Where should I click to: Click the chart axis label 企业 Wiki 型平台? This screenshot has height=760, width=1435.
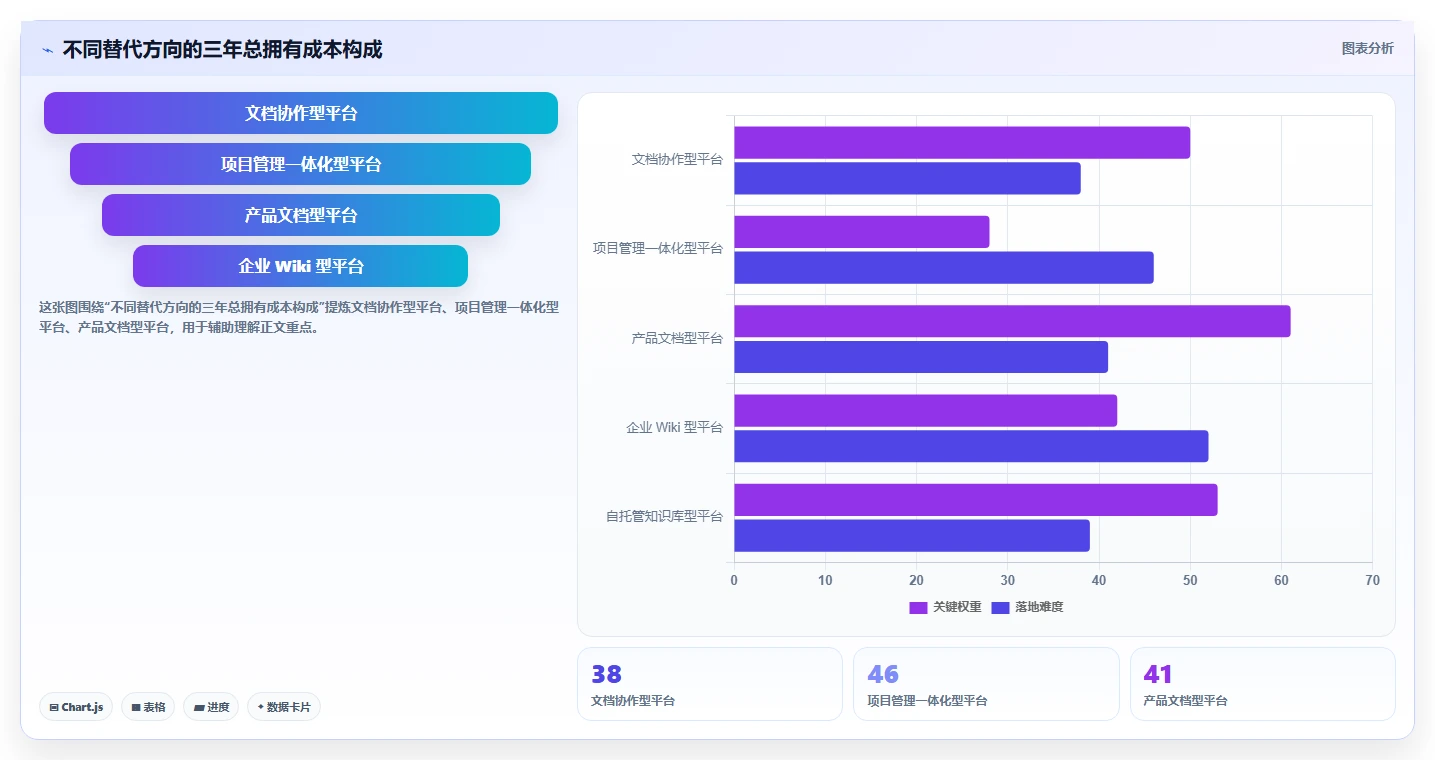[x=674, y=427]
